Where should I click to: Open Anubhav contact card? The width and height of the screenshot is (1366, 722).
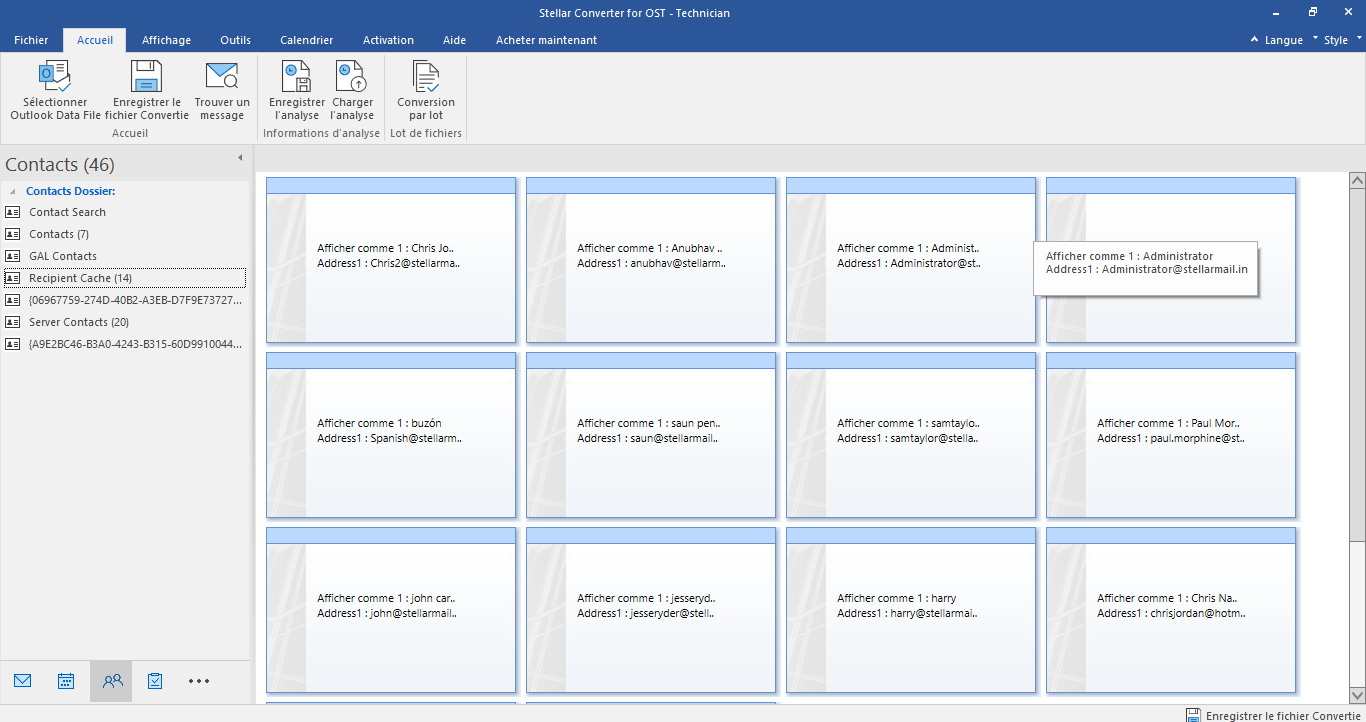click(651, 260)
